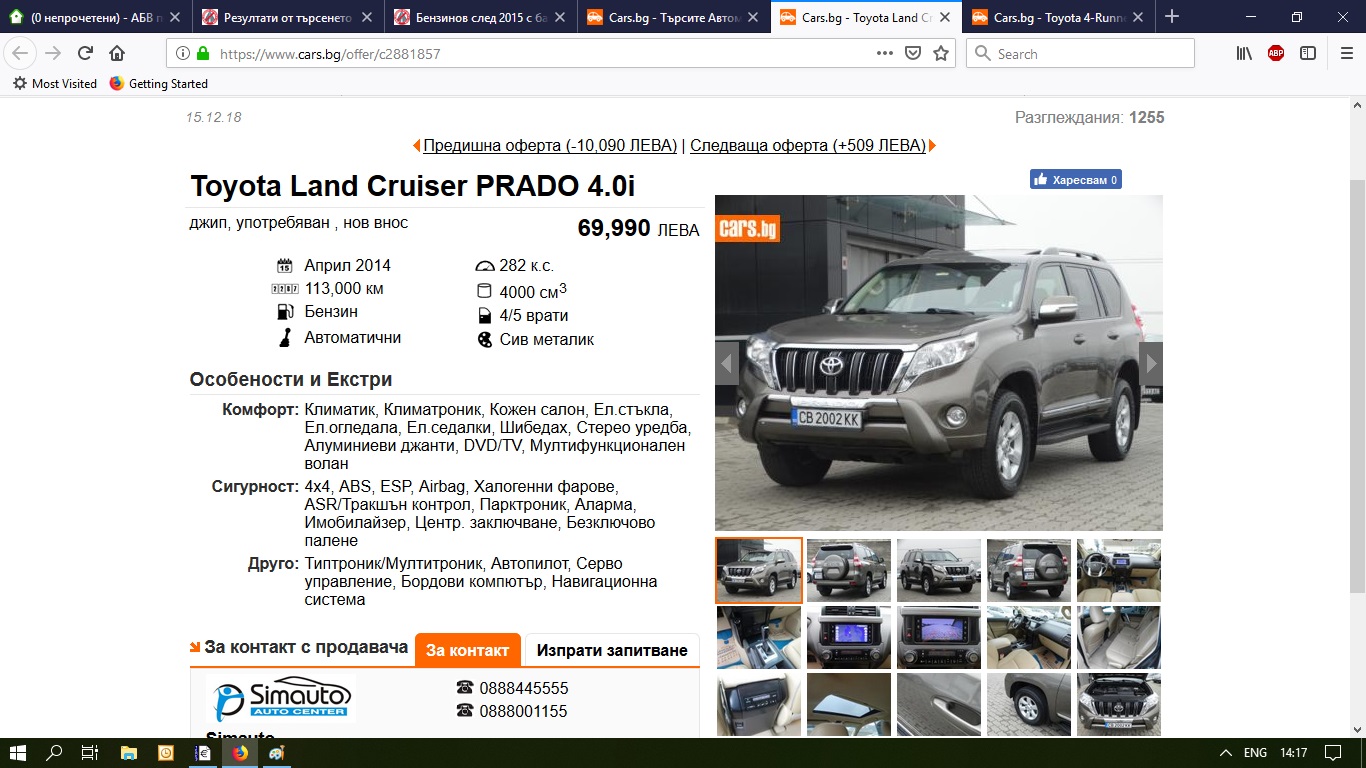1366x768 pixels.
Task: Toggle the sidebar view icon
Action: 1308,54
